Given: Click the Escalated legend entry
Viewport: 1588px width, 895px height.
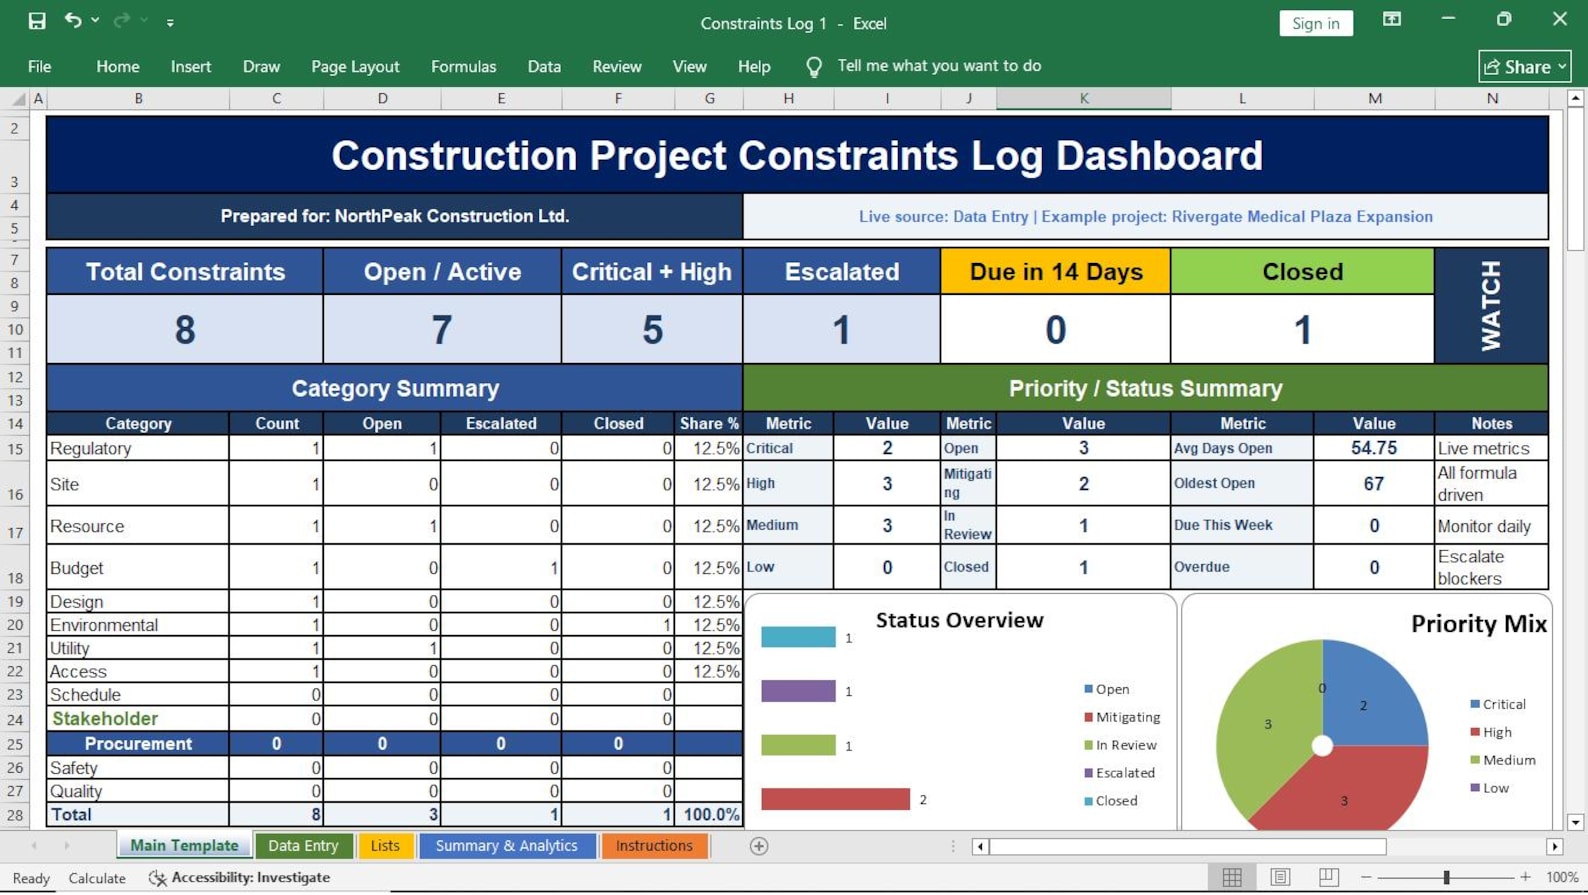Looking at the screenshot, I should point(1119,773).
